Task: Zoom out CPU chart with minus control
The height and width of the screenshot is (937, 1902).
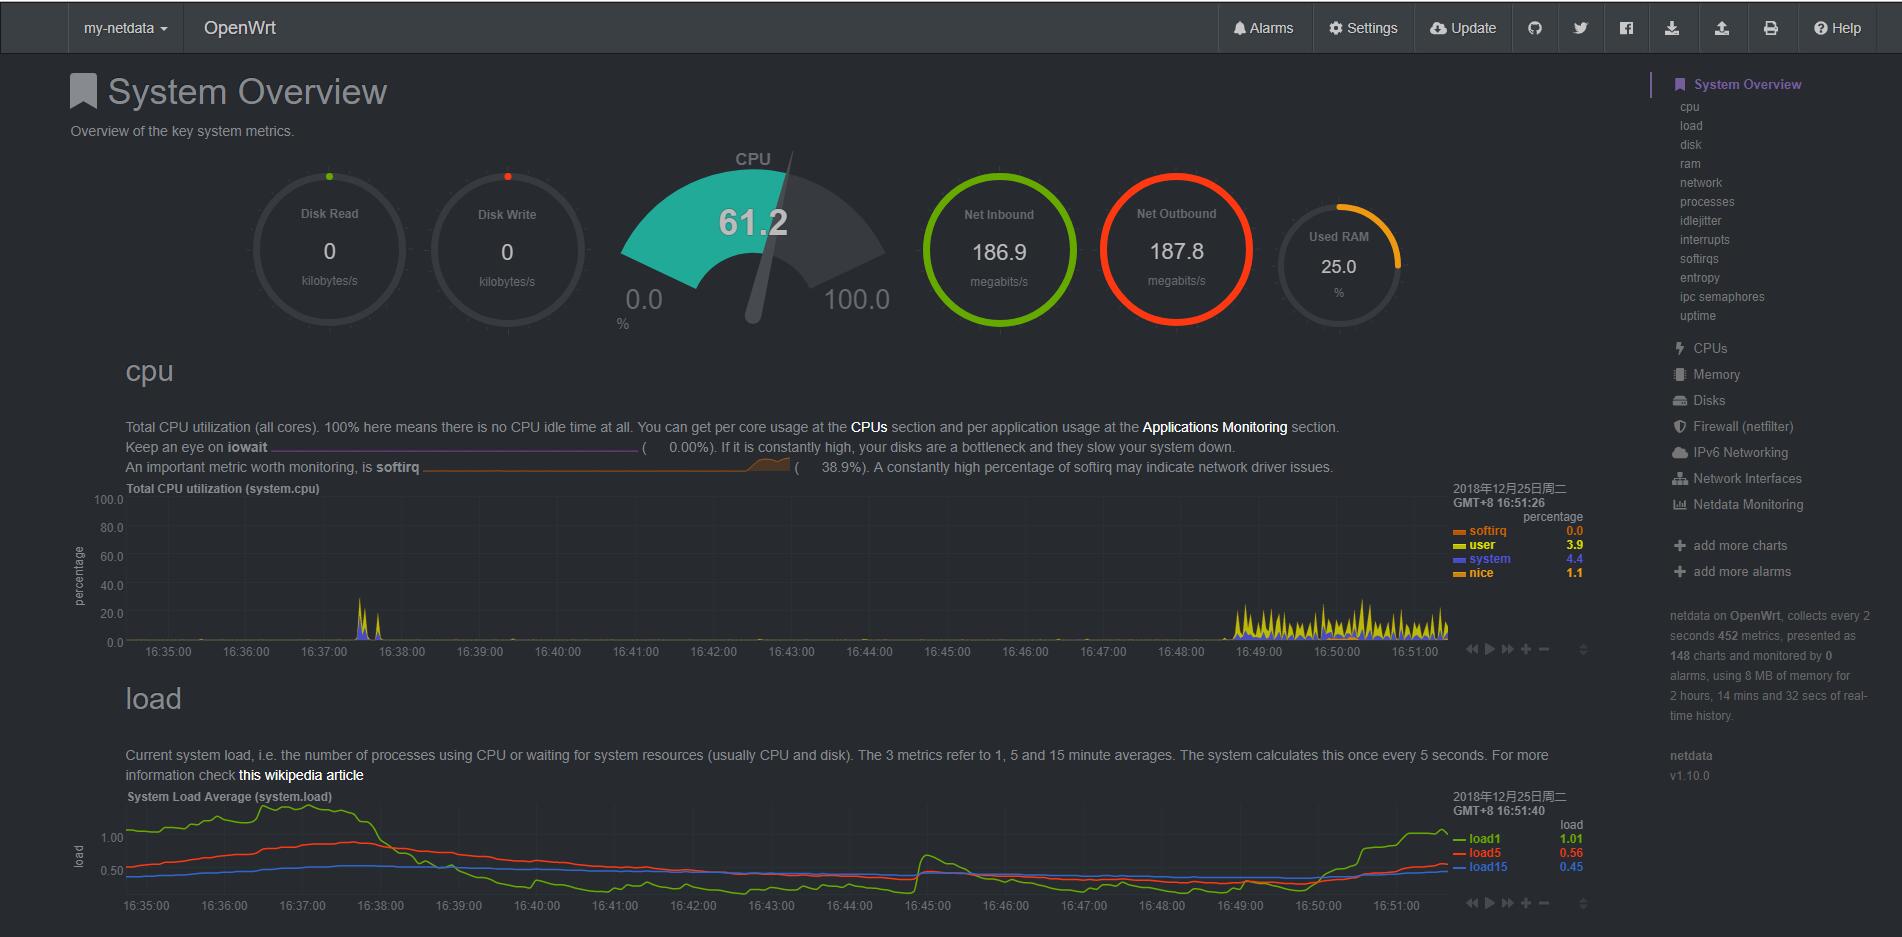Action: [x=1544, y=649]
